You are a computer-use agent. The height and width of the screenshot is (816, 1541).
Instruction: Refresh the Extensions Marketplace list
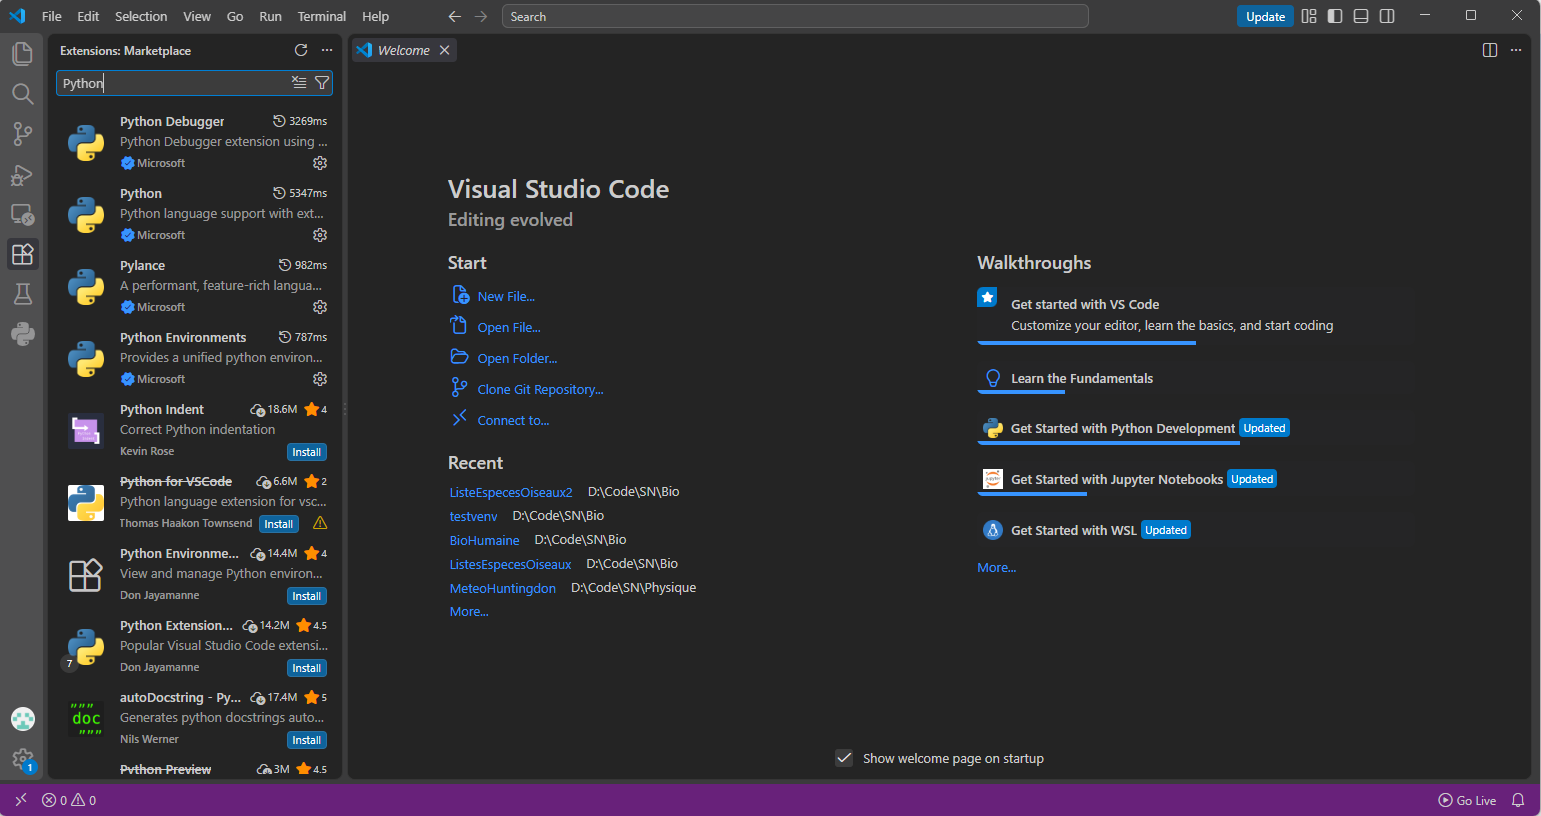coord(301,50)
